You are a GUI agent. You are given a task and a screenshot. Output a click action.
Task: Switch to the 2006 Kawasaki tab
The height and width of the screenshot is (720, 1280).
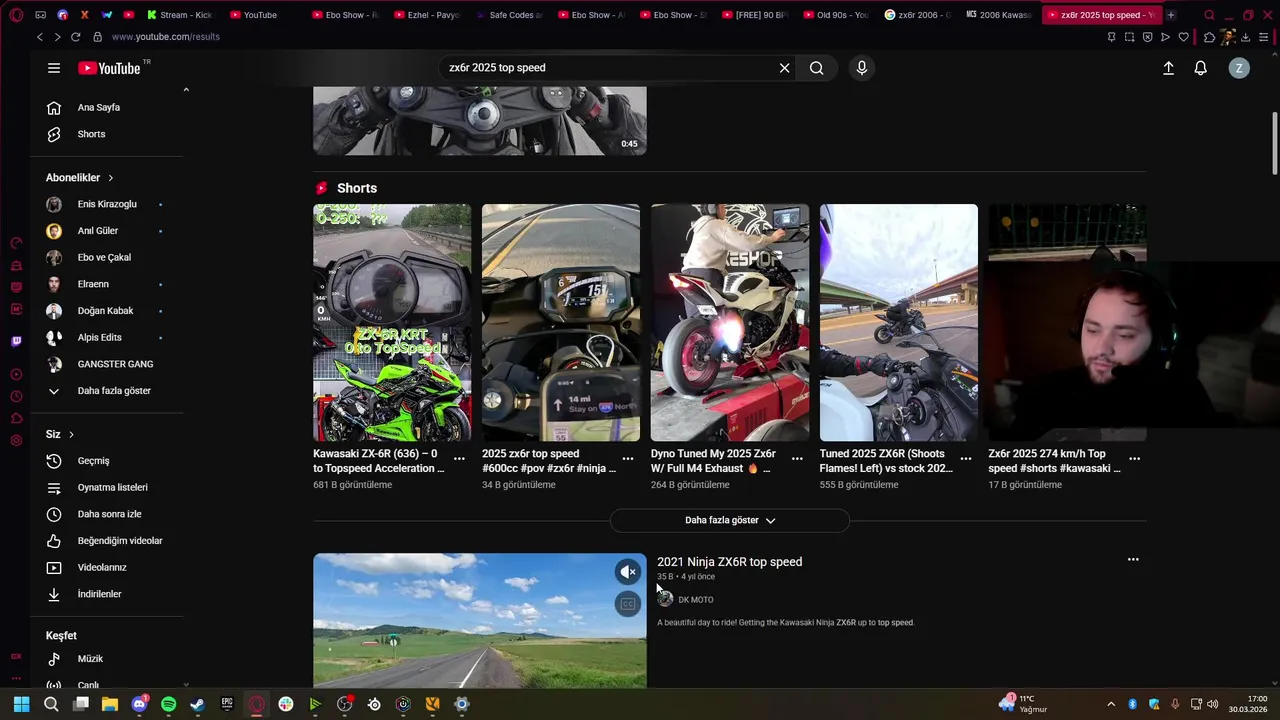[x=1000, y=15]
